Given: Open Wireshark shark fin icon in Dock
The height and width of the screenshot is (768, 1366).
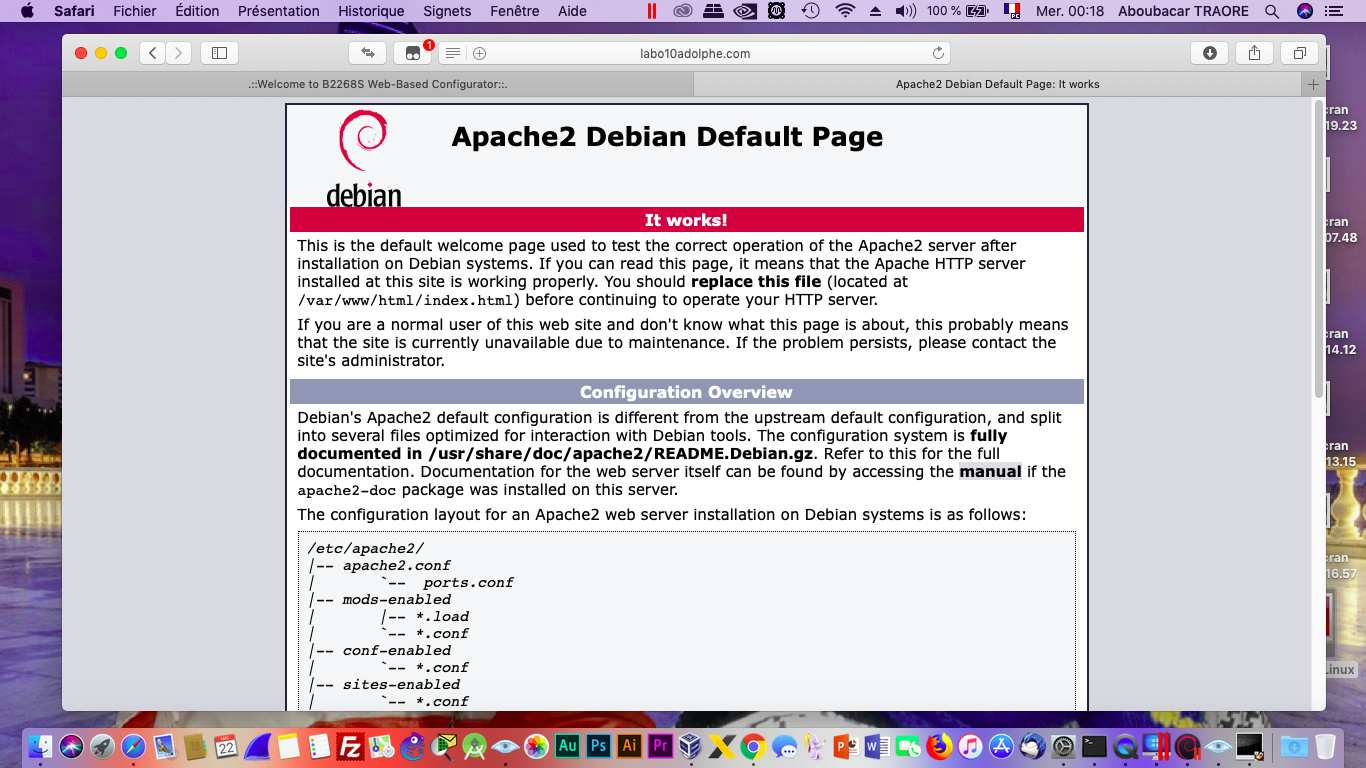Looking at the screenshot, I should (x=257, y=747).
